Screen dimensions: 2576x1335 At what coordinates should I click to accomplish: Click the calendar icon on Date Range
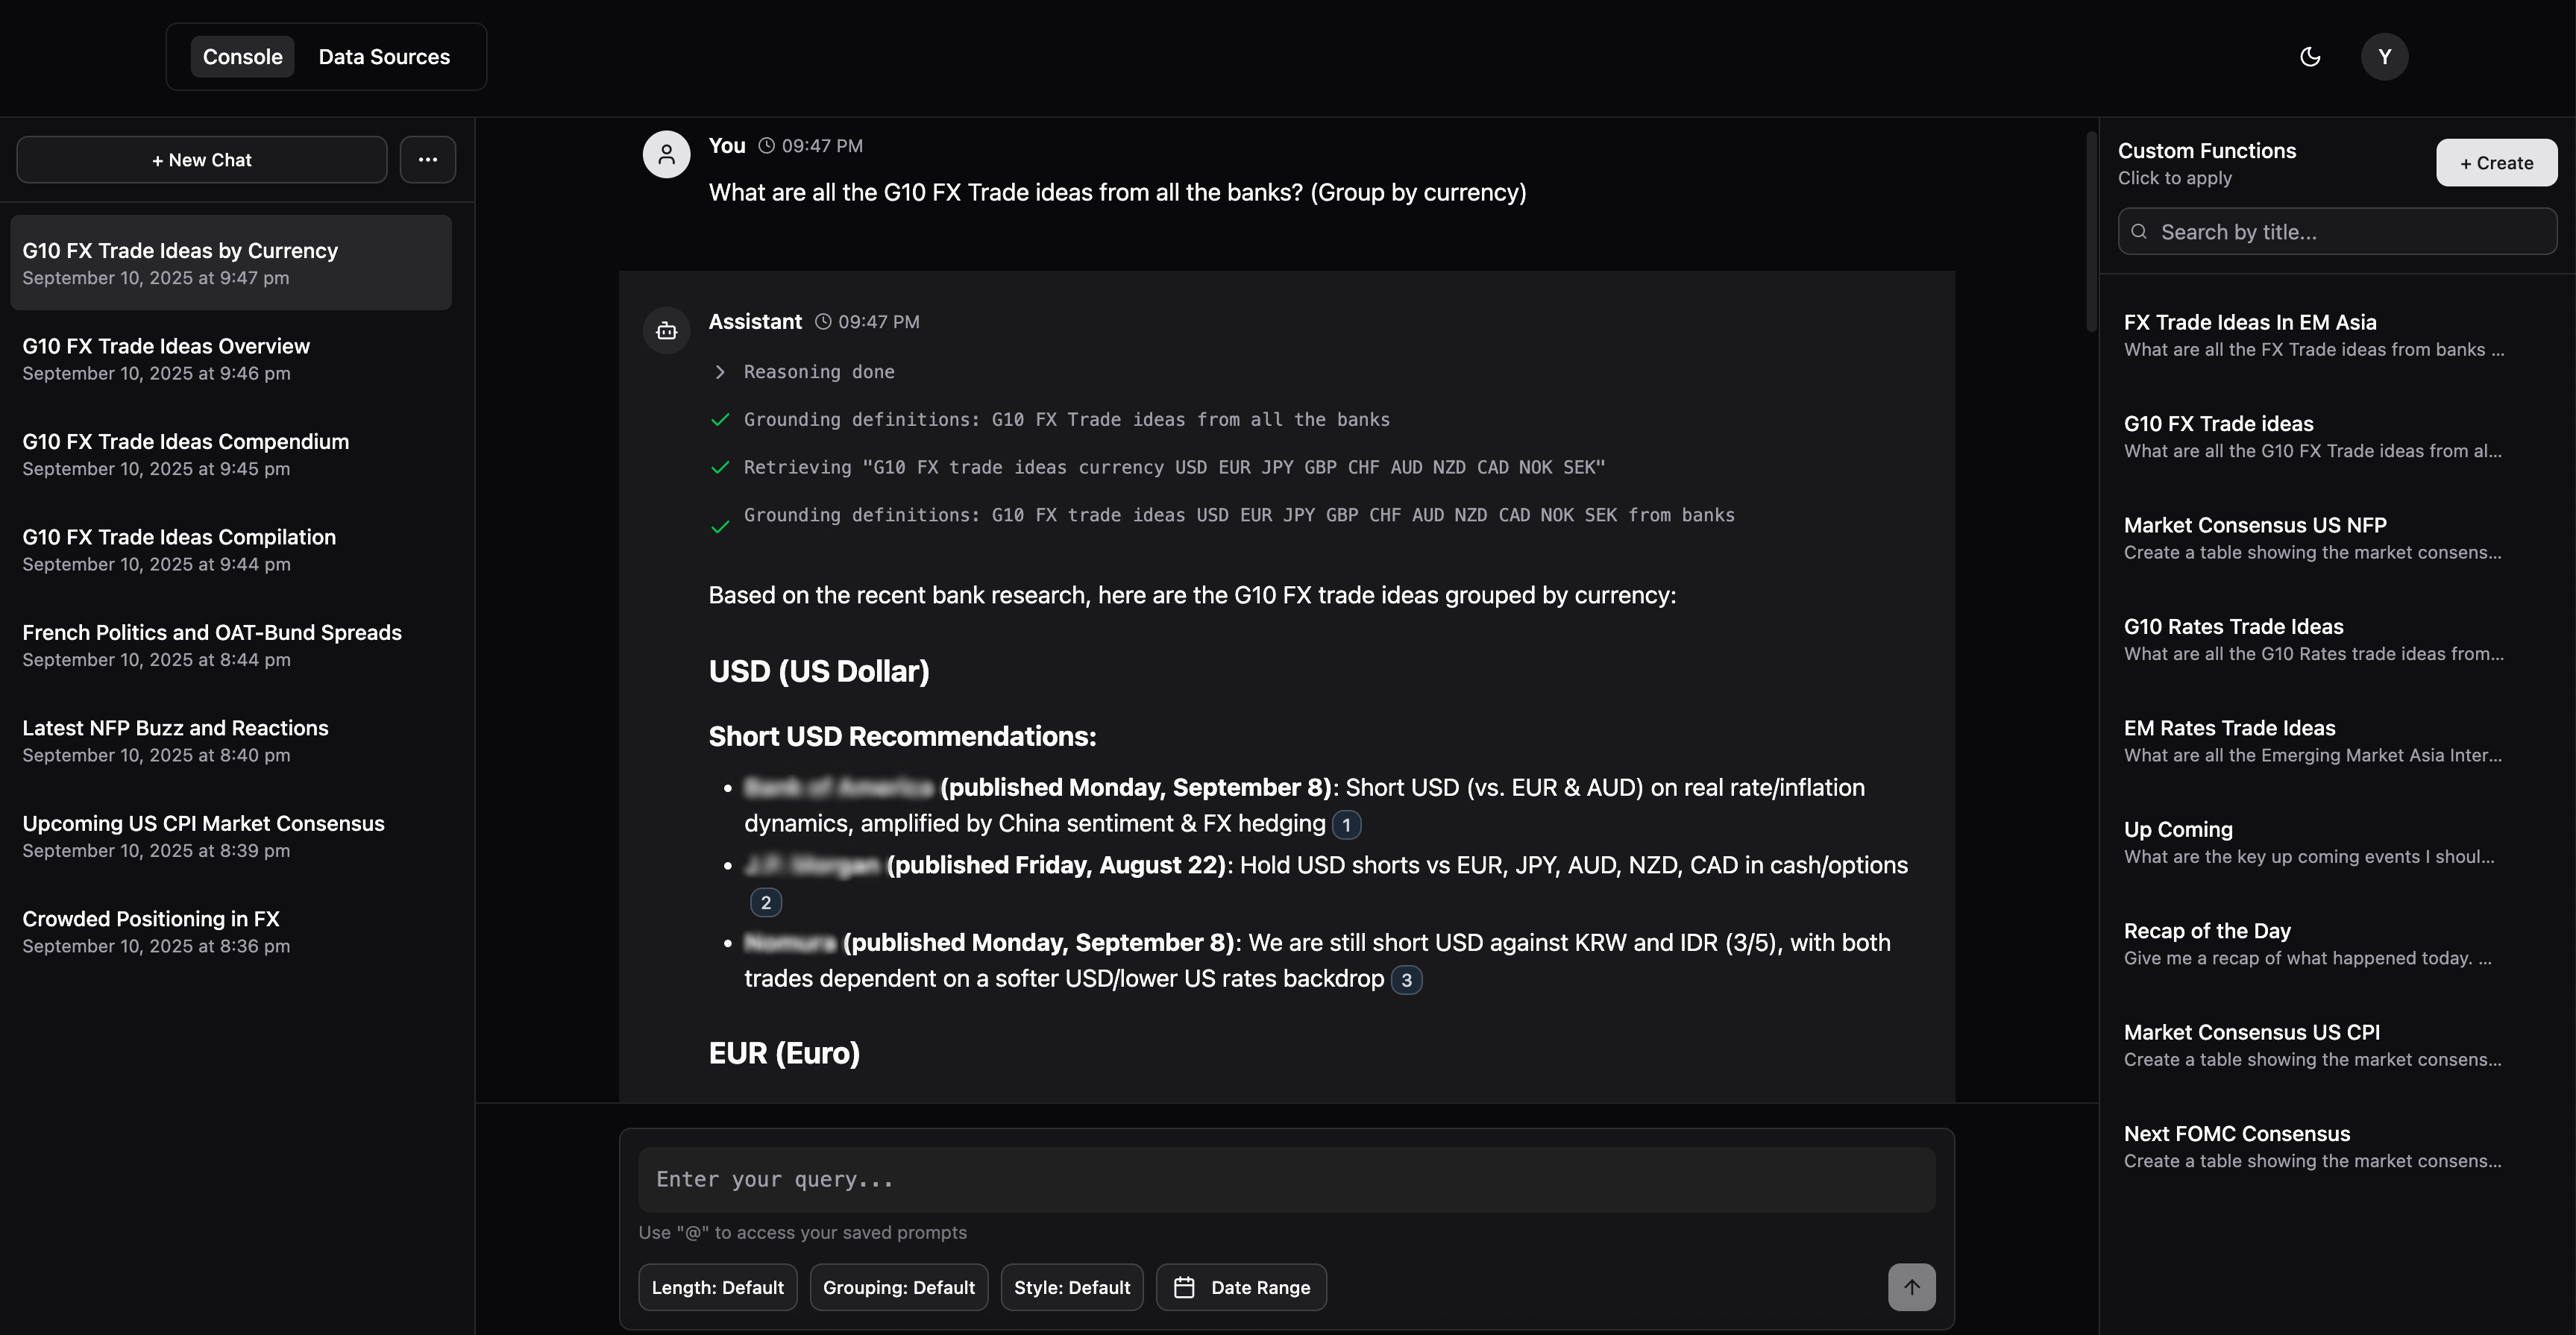(x=1184, y=1287)
